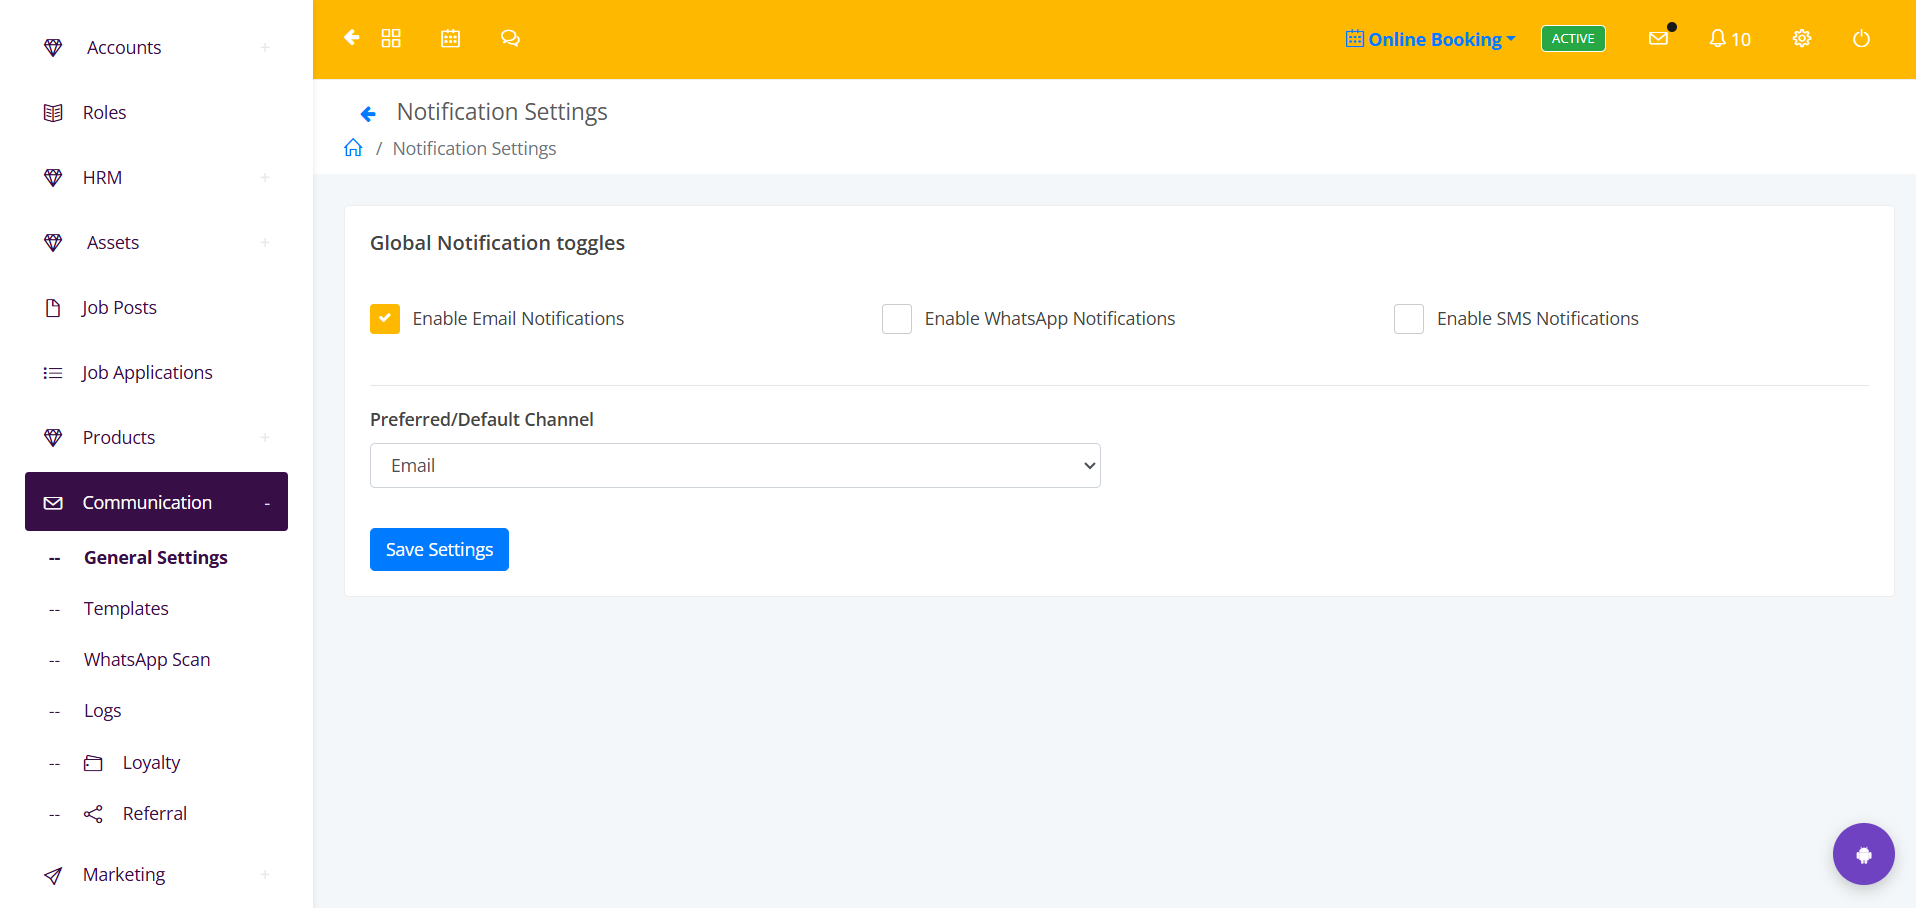Collapse the Communication sidebar menu
This screenshot has width=1916, height=908.
[156, 502]
